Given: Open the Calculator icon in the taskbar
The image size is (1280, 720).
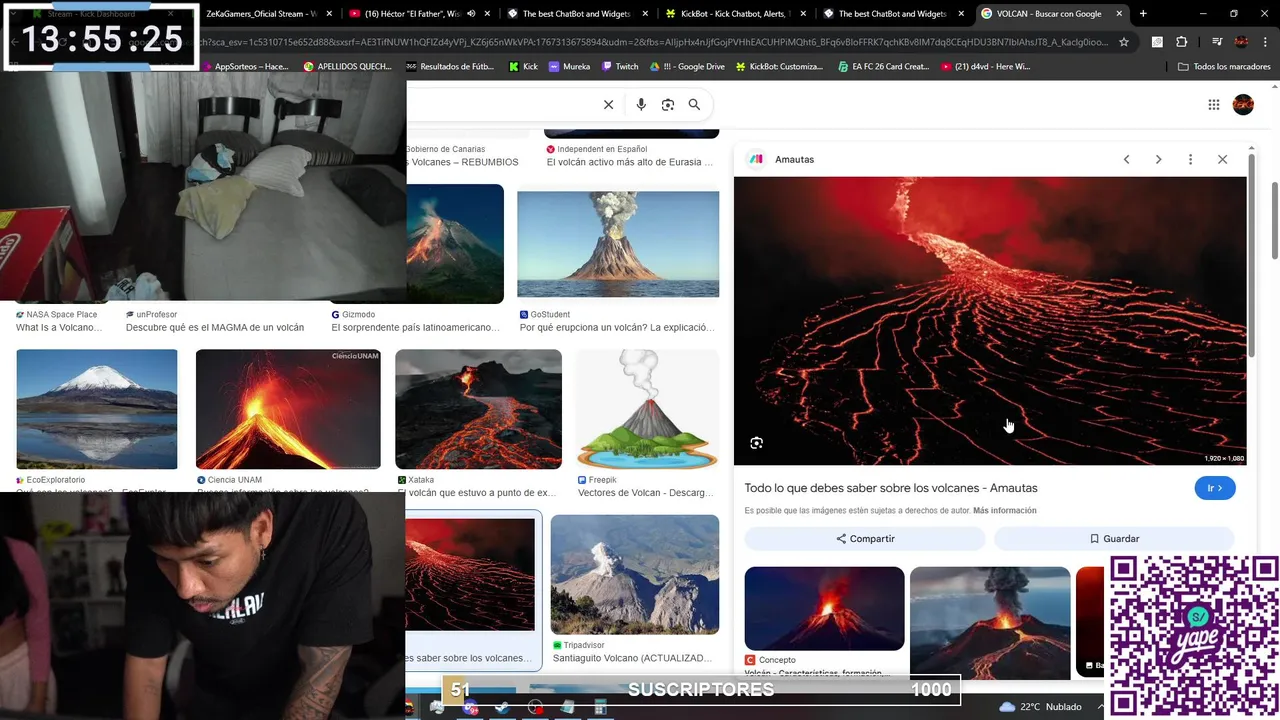Looking at the screenshot, I should point(600,707).
